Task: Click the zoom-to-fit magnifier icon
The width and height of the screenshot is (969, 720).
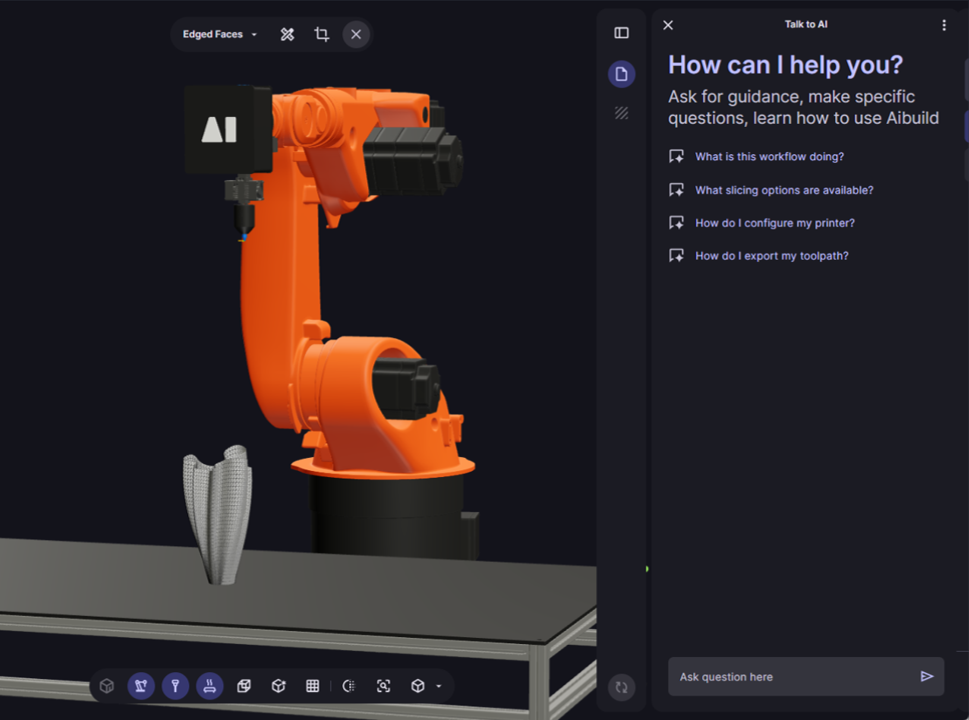Action: click(x=383, y=686)
